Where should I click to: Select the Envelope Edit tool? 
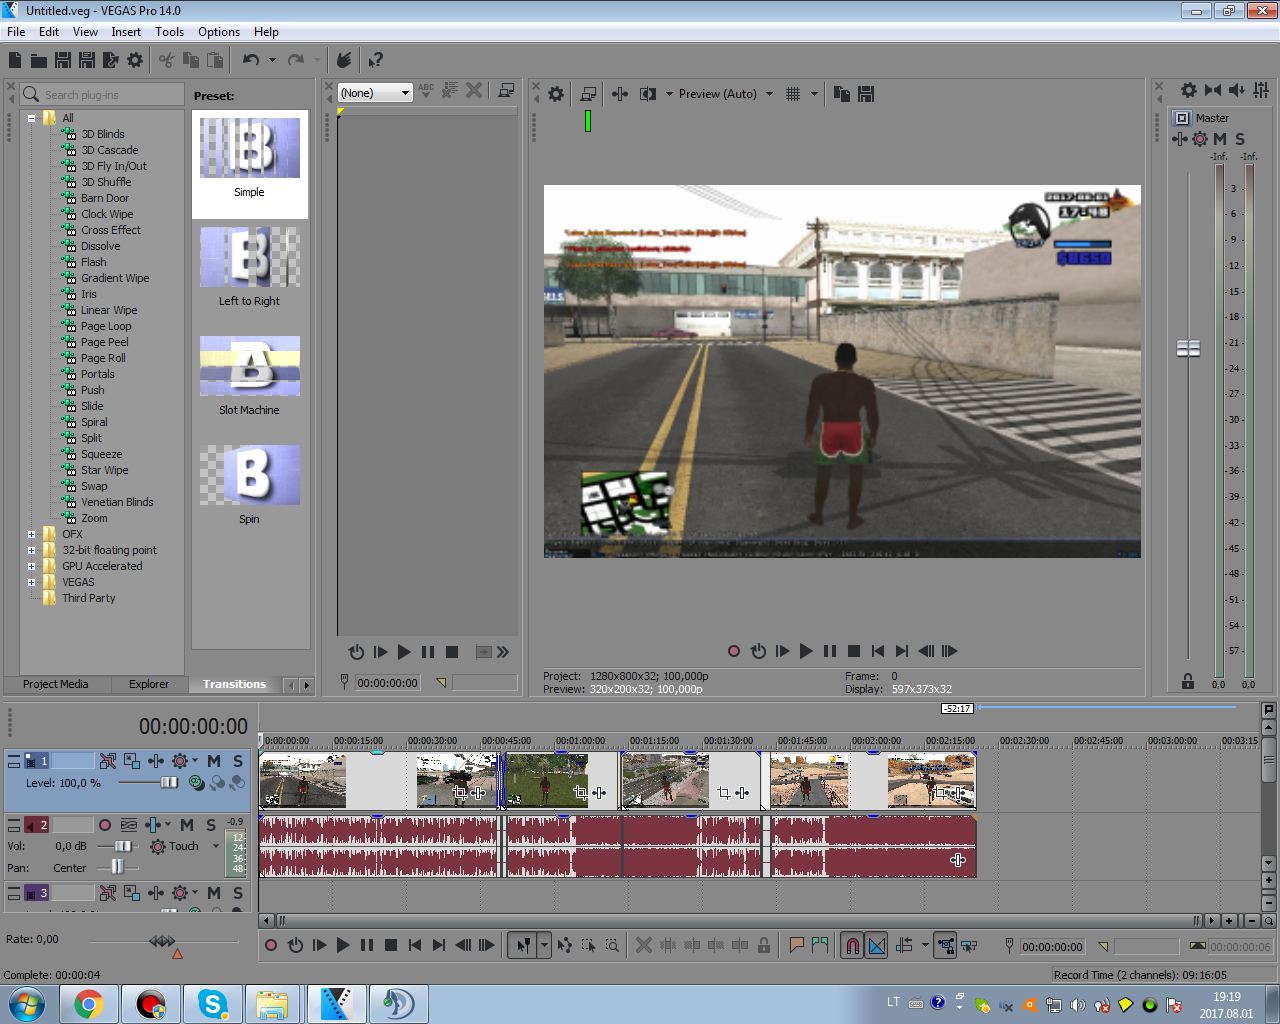tap(565, 945)
